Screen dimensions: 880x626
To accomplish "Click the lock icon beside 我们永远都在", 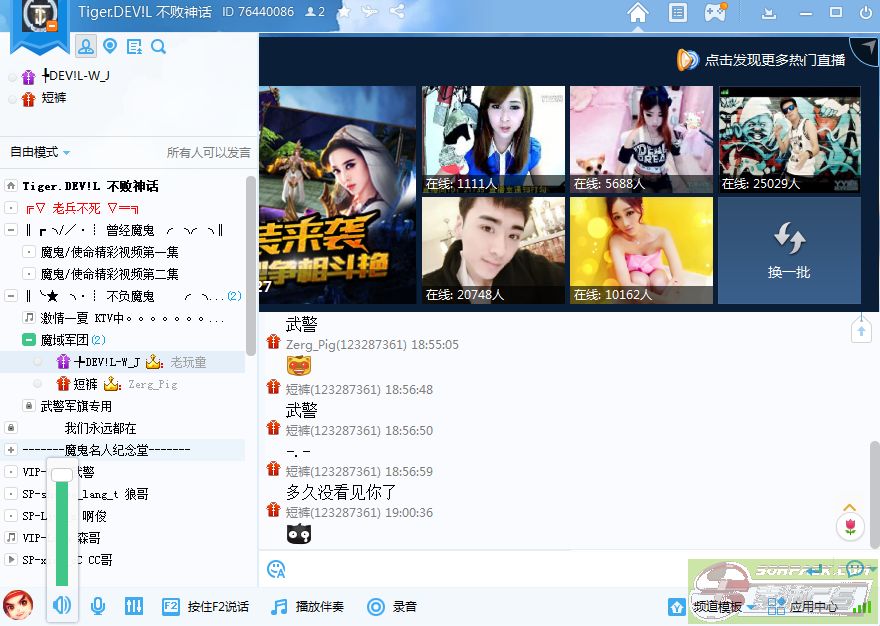I will (10, 428).
